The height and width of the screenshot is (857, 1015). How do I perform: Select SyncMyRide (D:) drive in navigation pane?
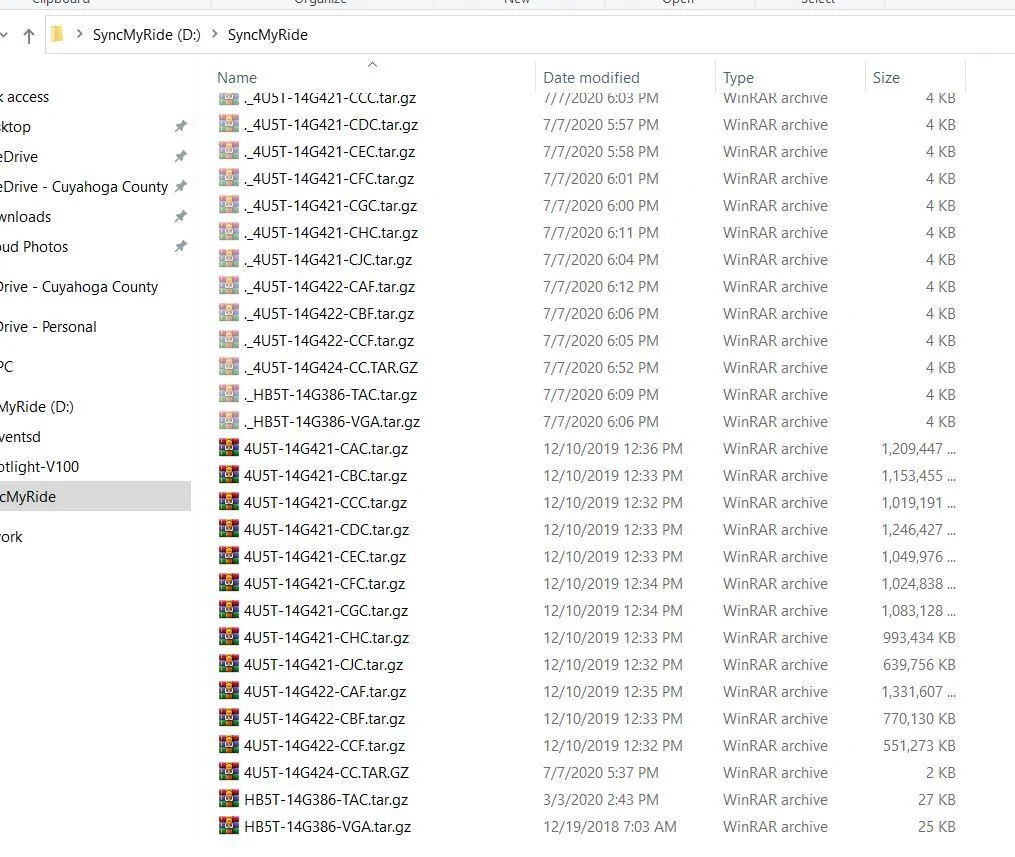pos(37,406)
